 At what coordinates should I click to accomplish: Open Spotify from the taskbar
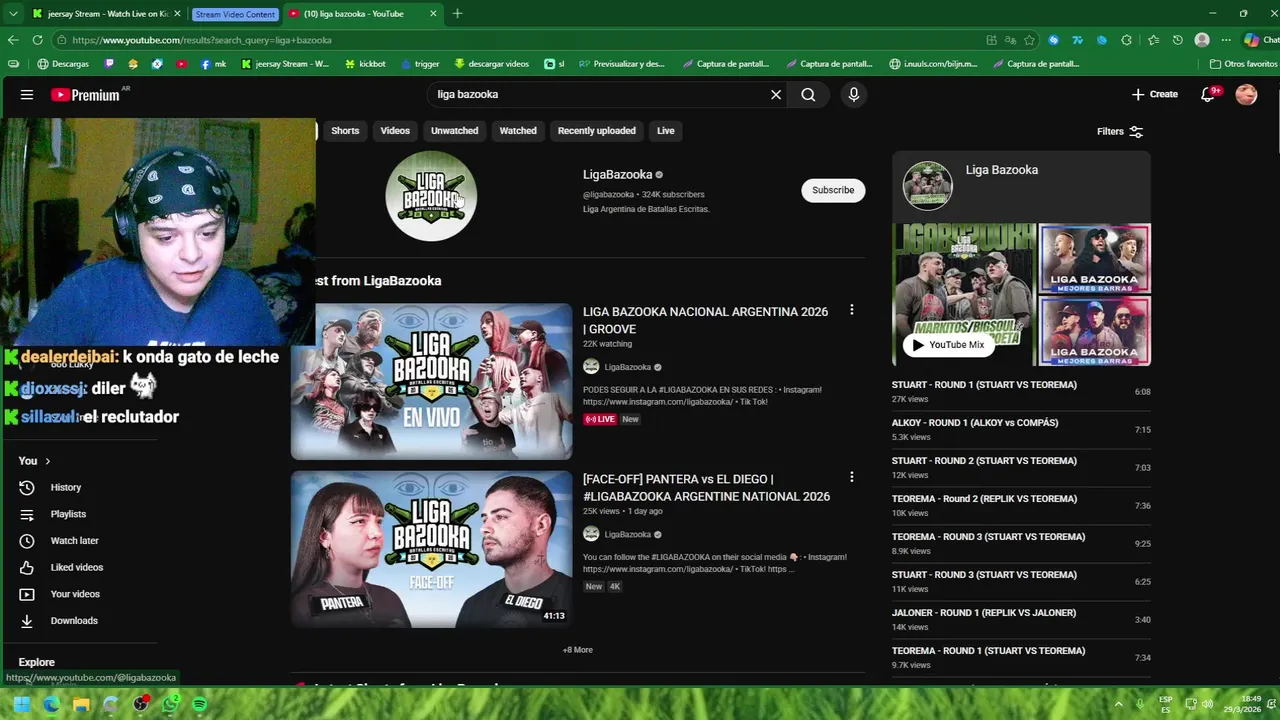[x=200, y=705]
